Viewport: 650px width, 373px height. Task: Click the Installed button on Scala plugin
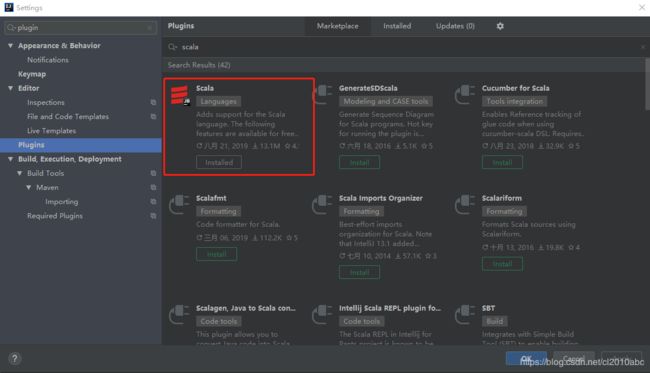point(219,162)
